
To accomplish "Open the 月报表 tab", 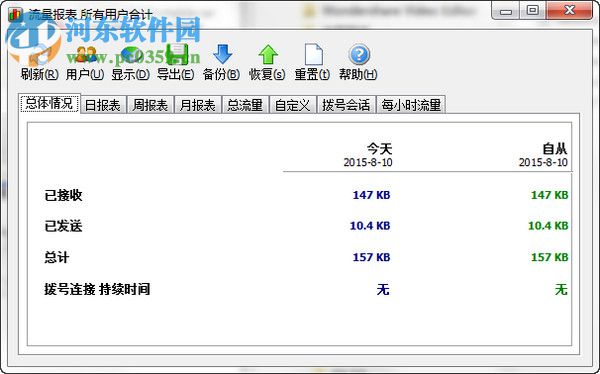I will tap(197, 105).
